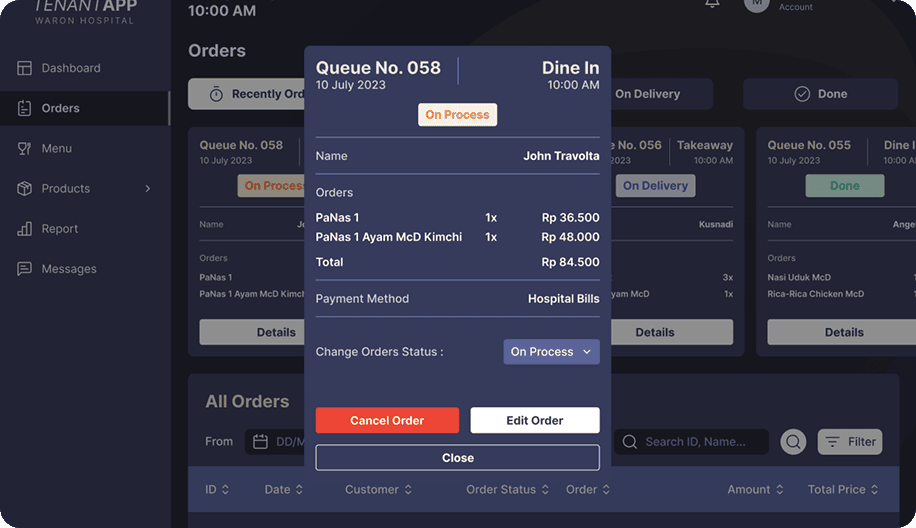916x528 pixels.
Task: Click the notification bell icon
Action: coord(712,4)
